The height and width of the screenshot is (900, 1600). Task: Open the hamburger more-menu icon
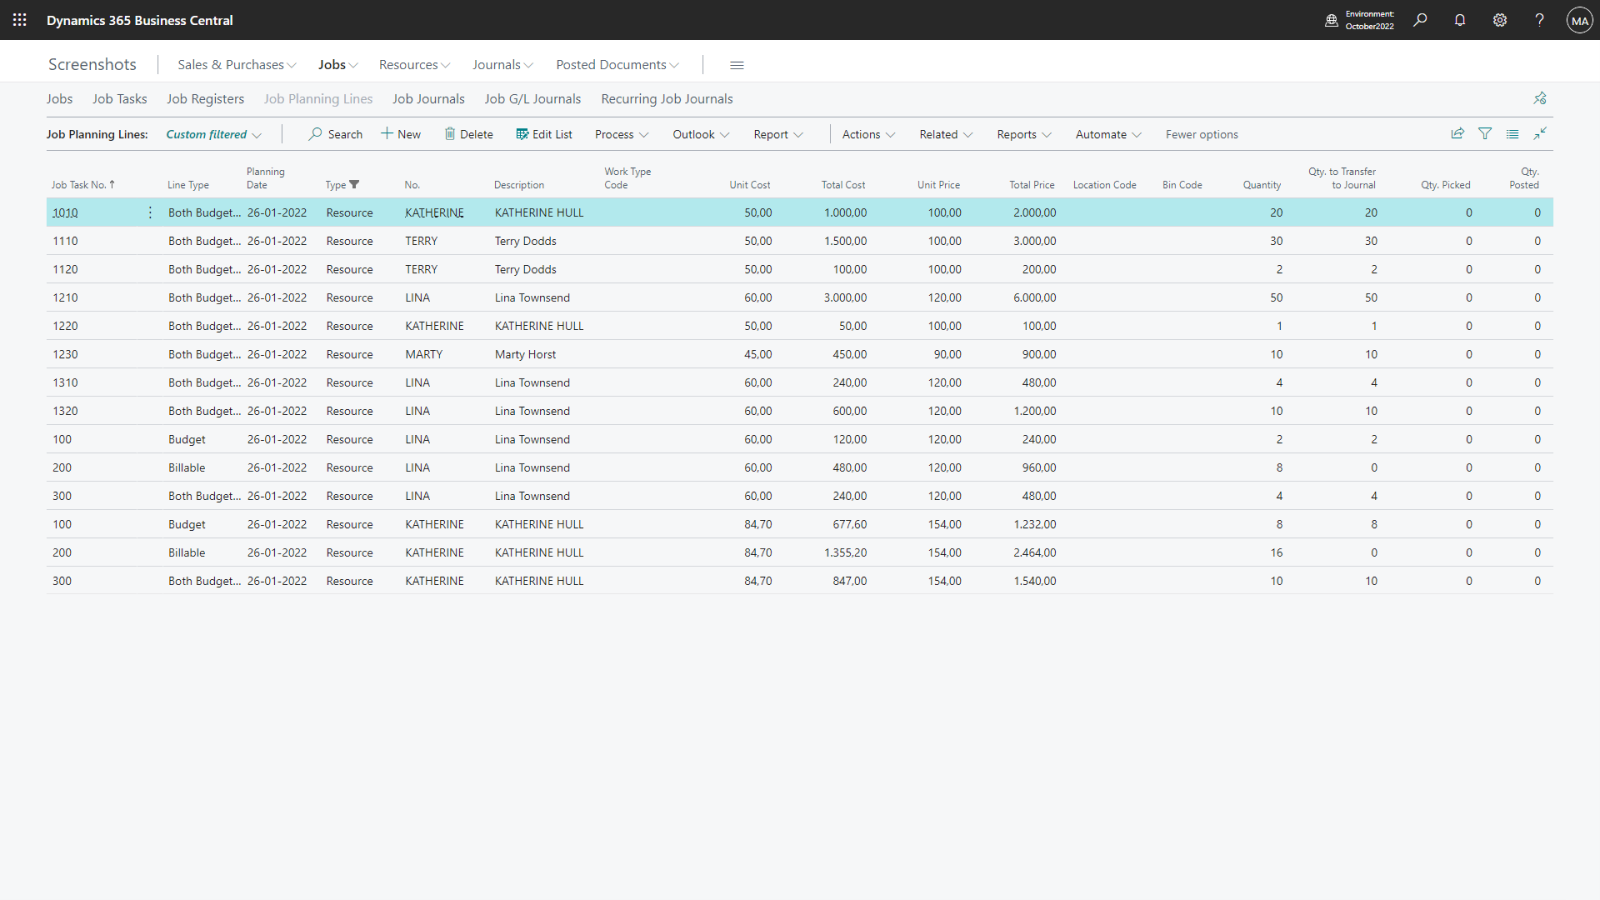pos(737,65)
